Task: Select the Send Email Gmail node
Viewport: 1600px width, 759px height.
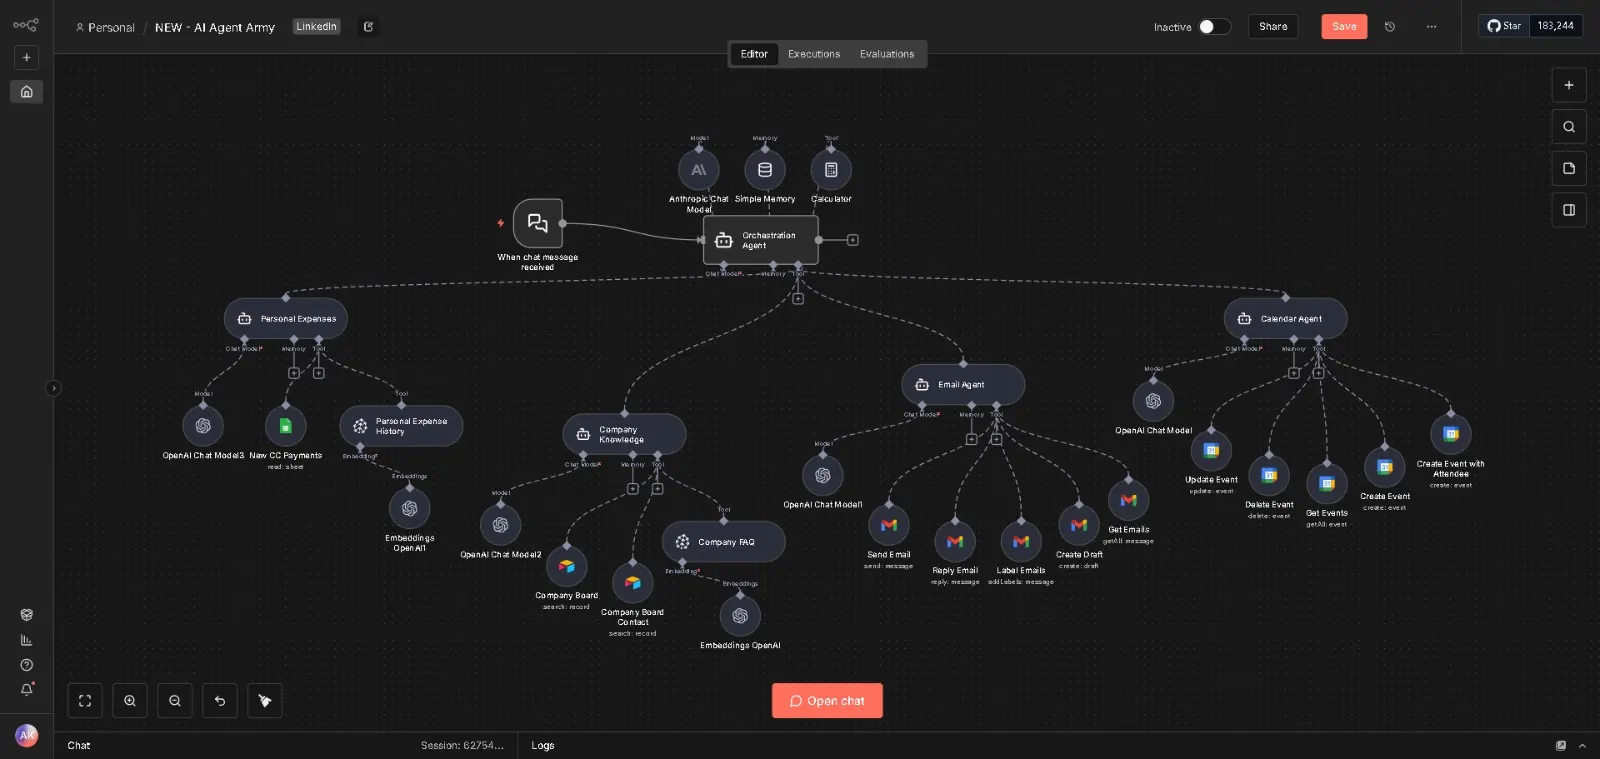Action: [889, 525]
